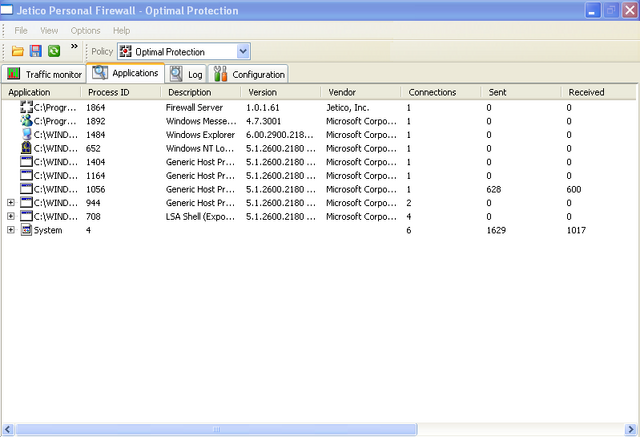This screenshot has height=437, width=640.
Task: Click the Traffic monitor tab icon
Action: [x=13, y=73]
